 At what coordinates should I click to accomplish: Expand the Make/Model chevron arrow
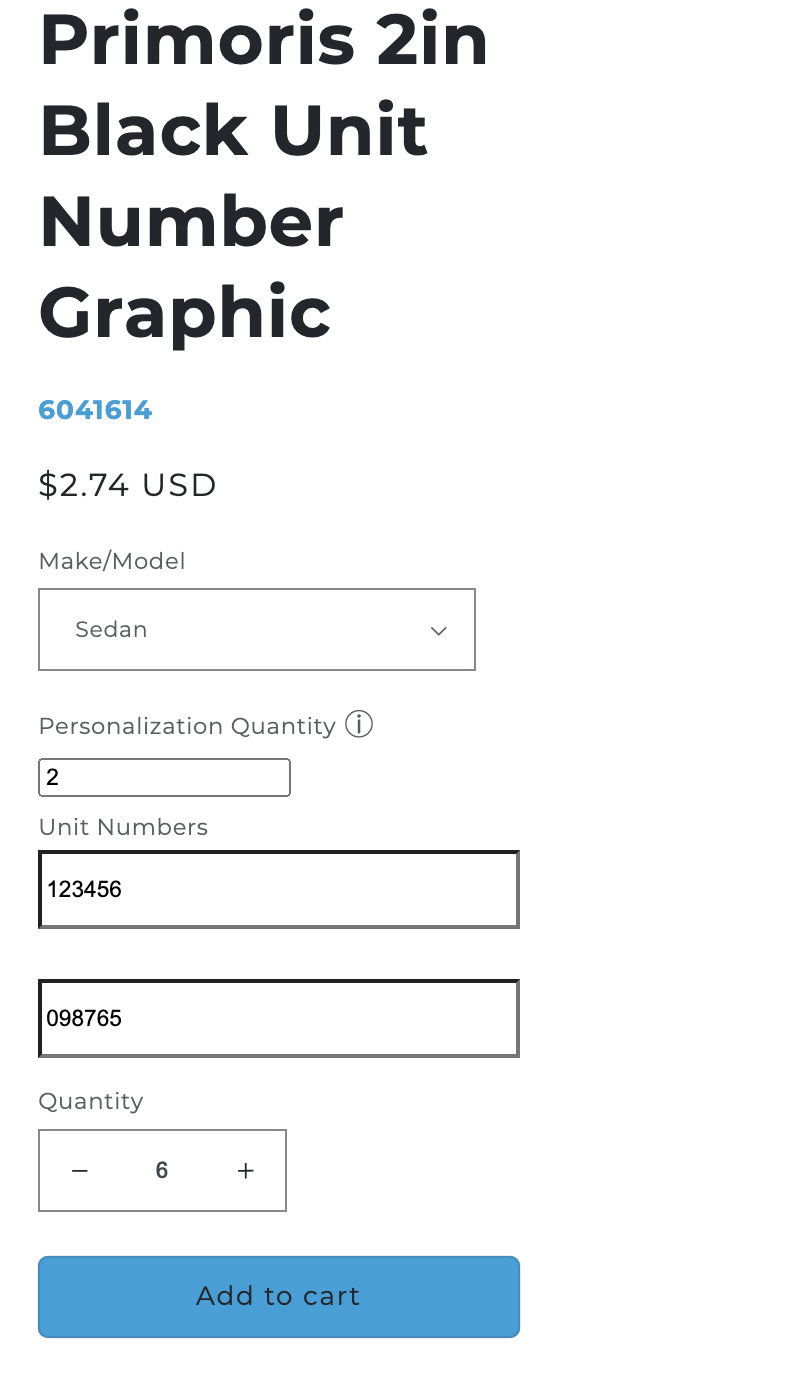[x=438, y=630]
